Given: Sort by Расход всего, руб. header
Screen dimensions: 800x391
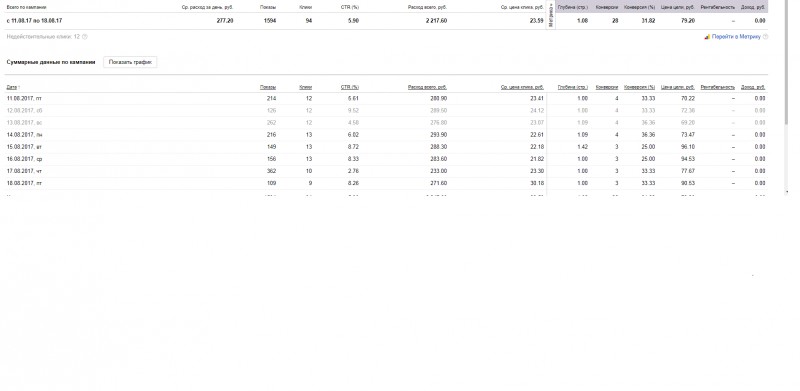Looking at the screenshot, I should click(428, 87).
